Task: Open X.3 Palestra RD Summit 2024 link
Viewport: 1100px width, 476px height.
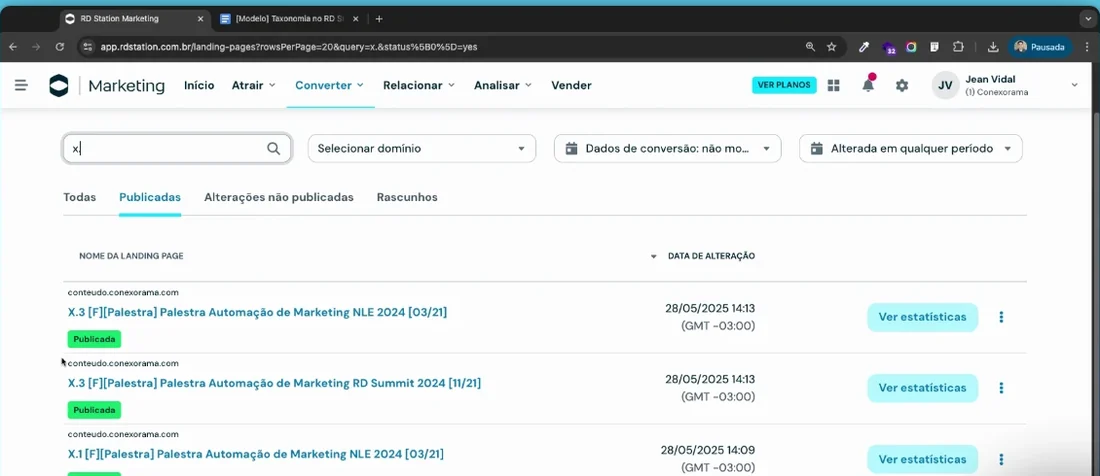Action: (274, 383)
